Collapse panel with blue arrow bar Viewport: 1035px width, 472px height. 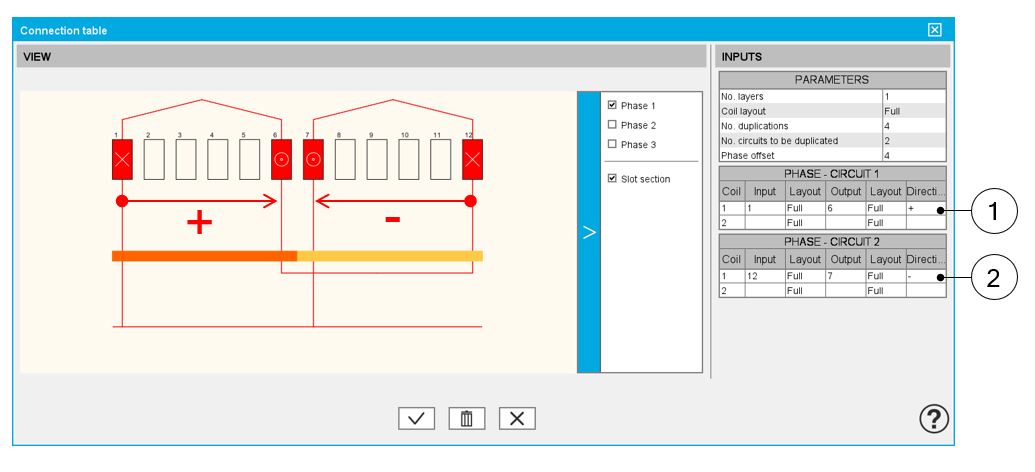[x=589, y=232]
